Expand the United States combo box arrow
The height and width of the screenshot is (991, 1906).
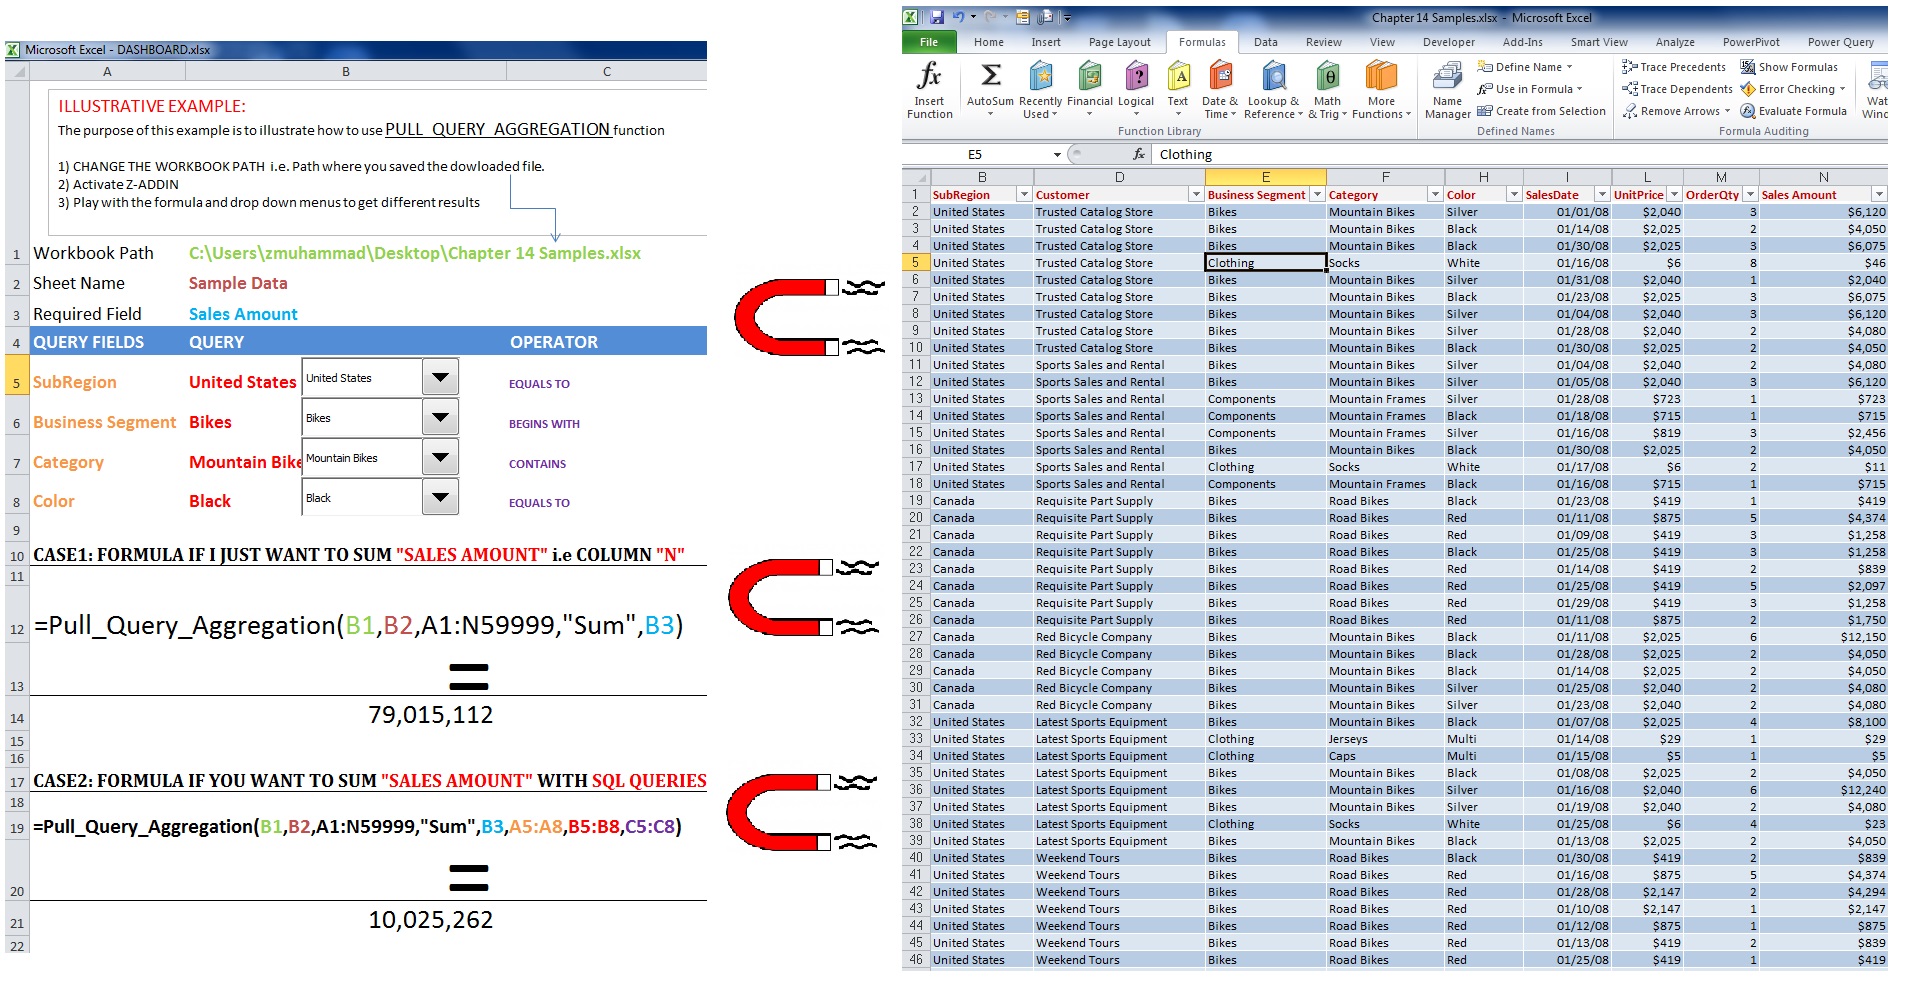[439, 378]
